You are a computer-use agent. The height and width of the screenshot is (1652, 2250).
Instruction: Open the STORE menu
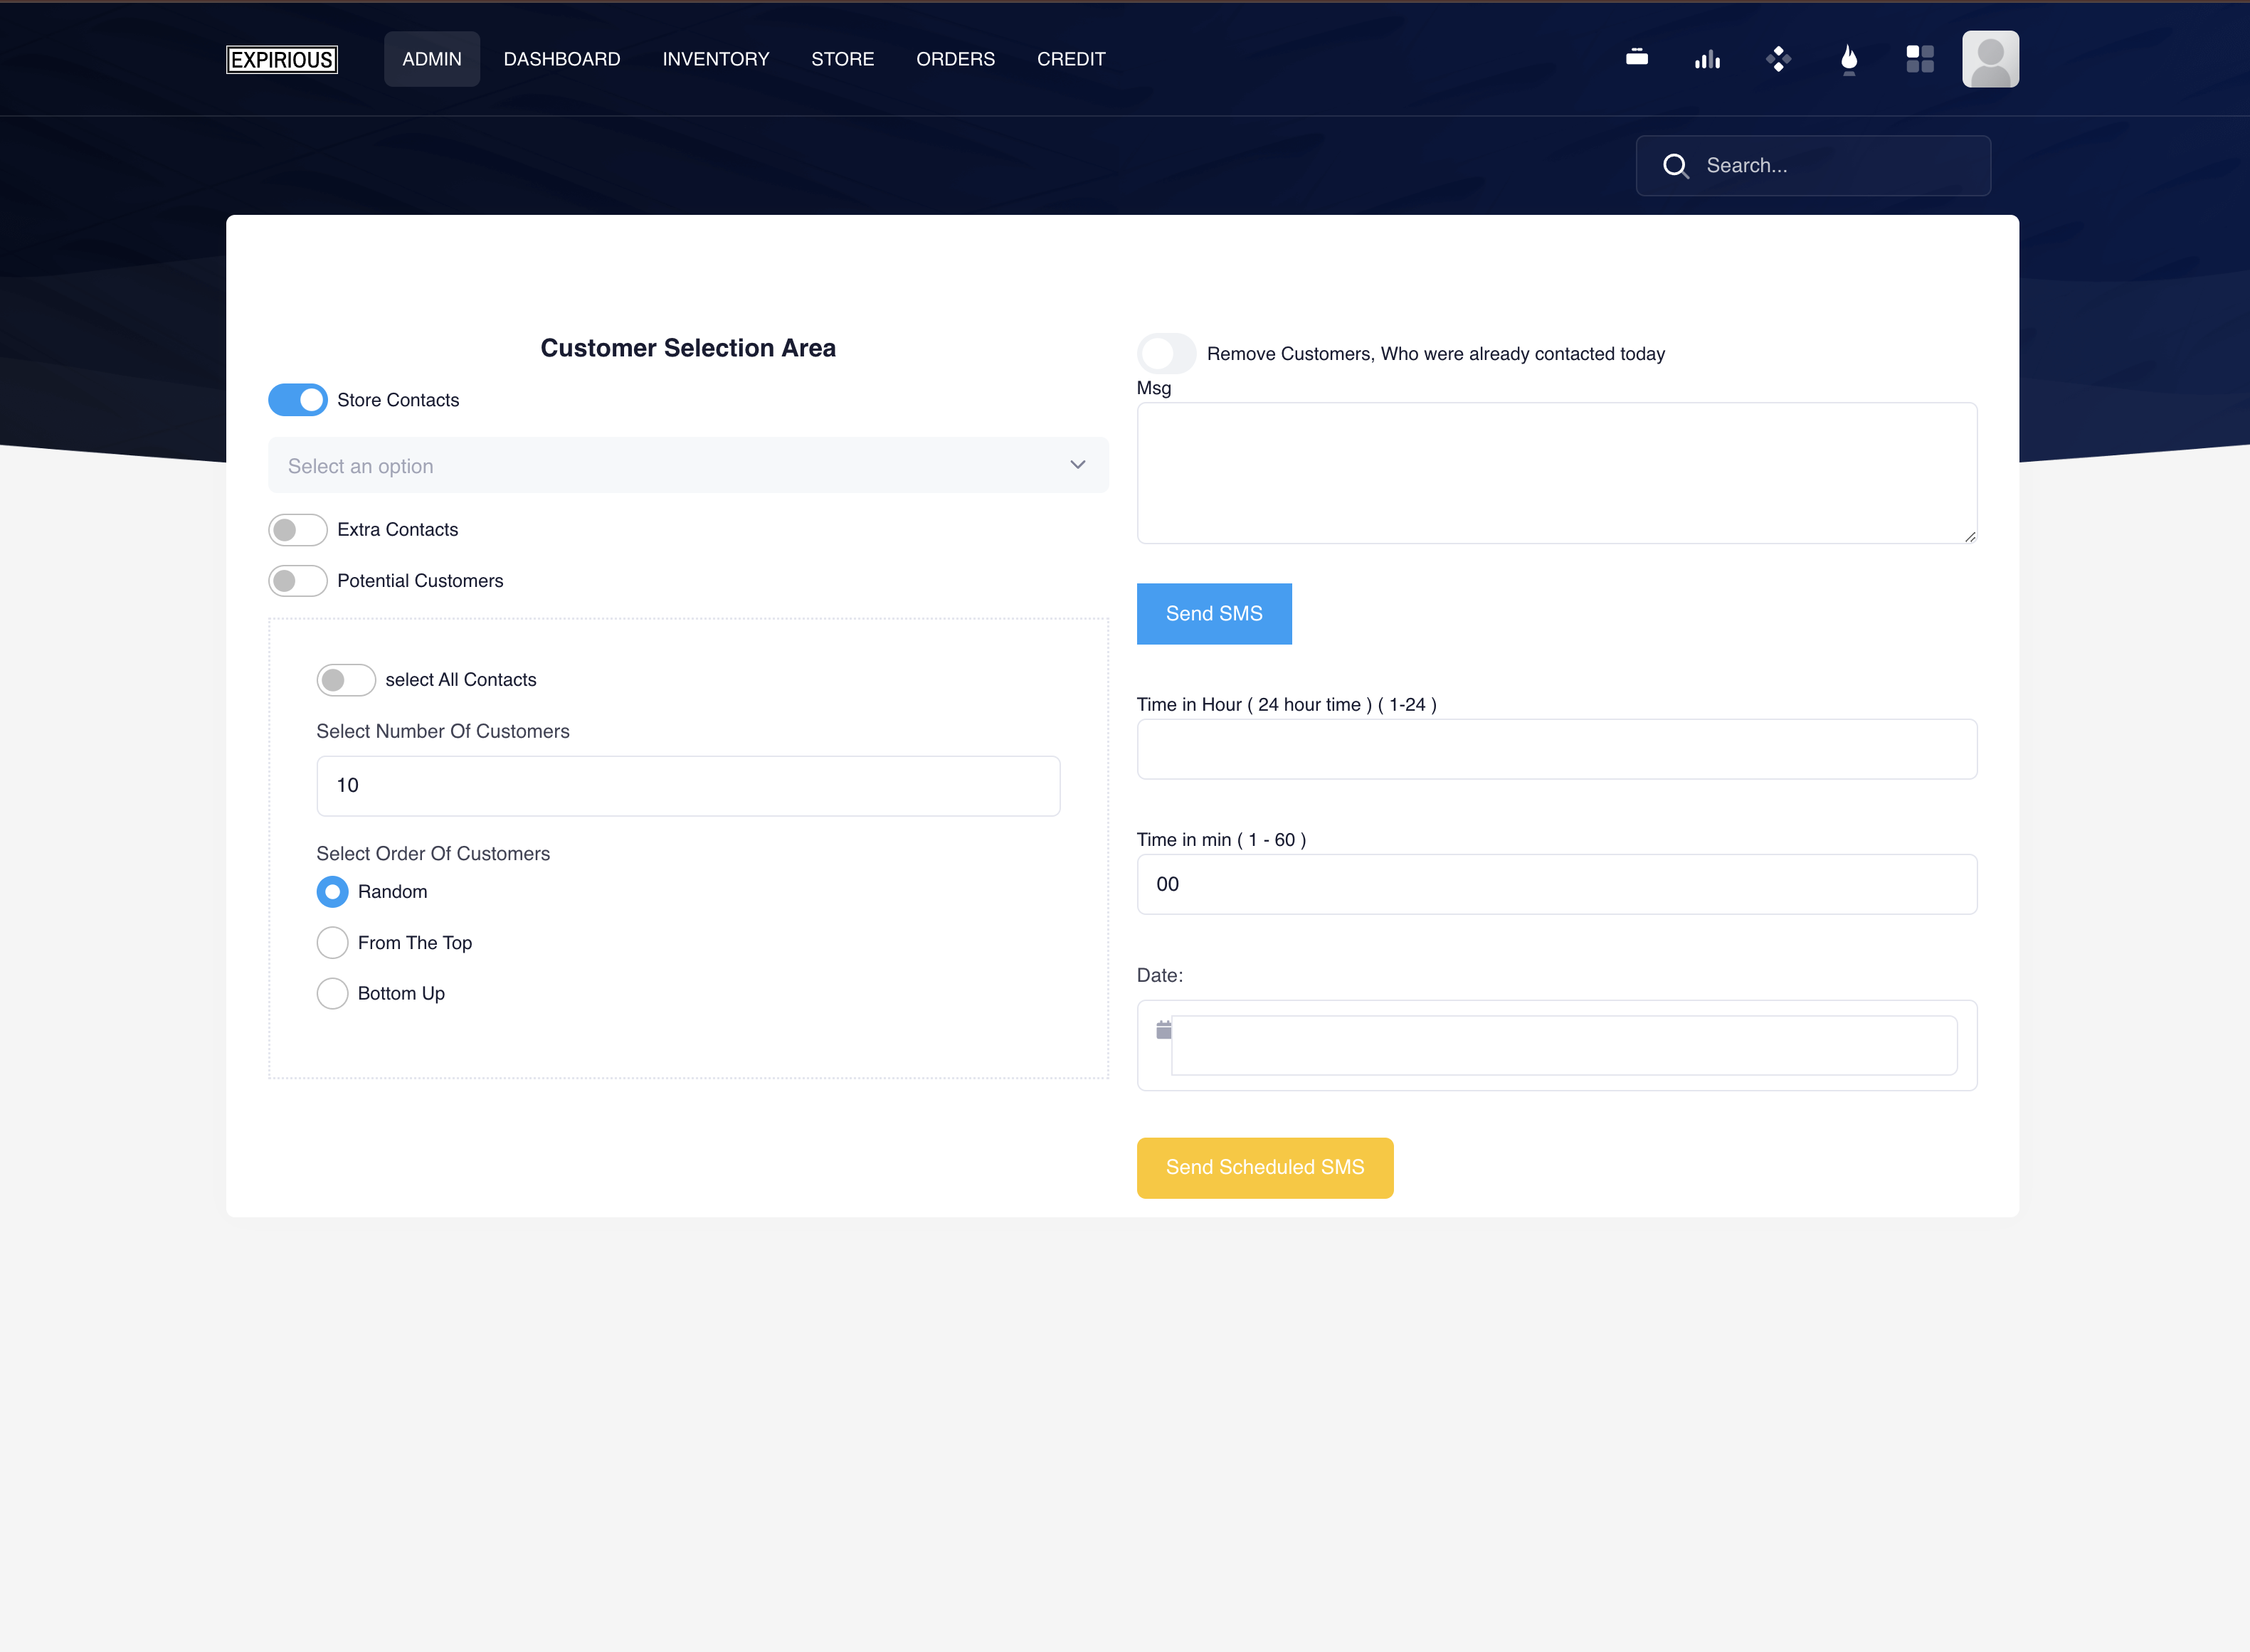843,59
